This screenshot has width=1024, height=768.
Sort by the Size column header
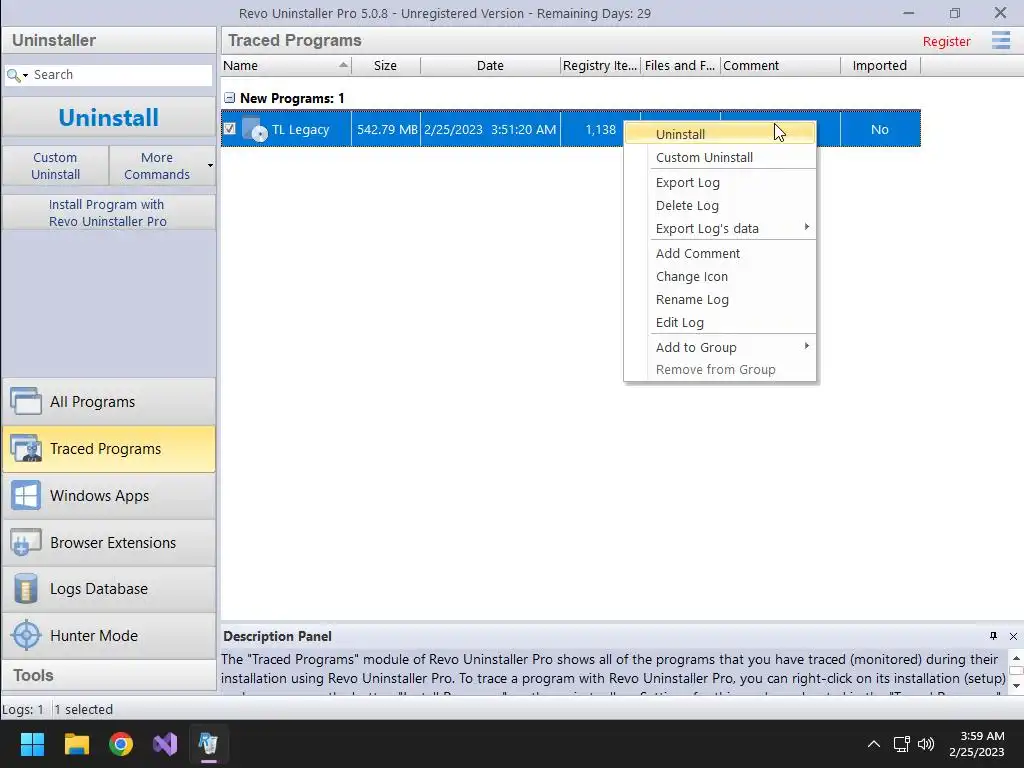point(385,65)
